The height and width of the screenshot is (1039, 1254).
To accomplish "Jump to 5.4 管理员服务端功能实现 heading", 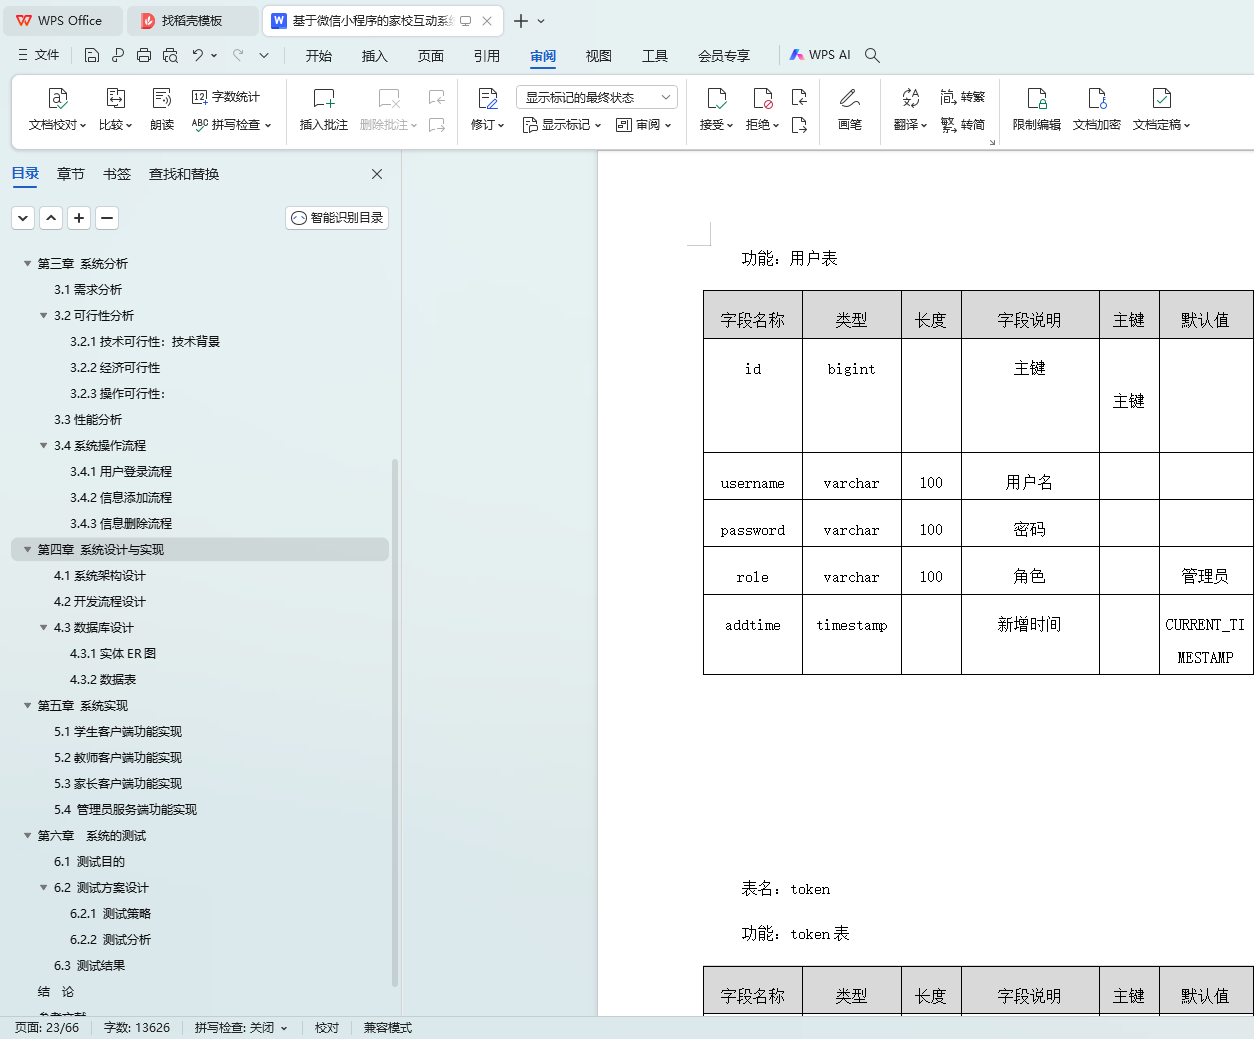I will (x=126, y=810).
